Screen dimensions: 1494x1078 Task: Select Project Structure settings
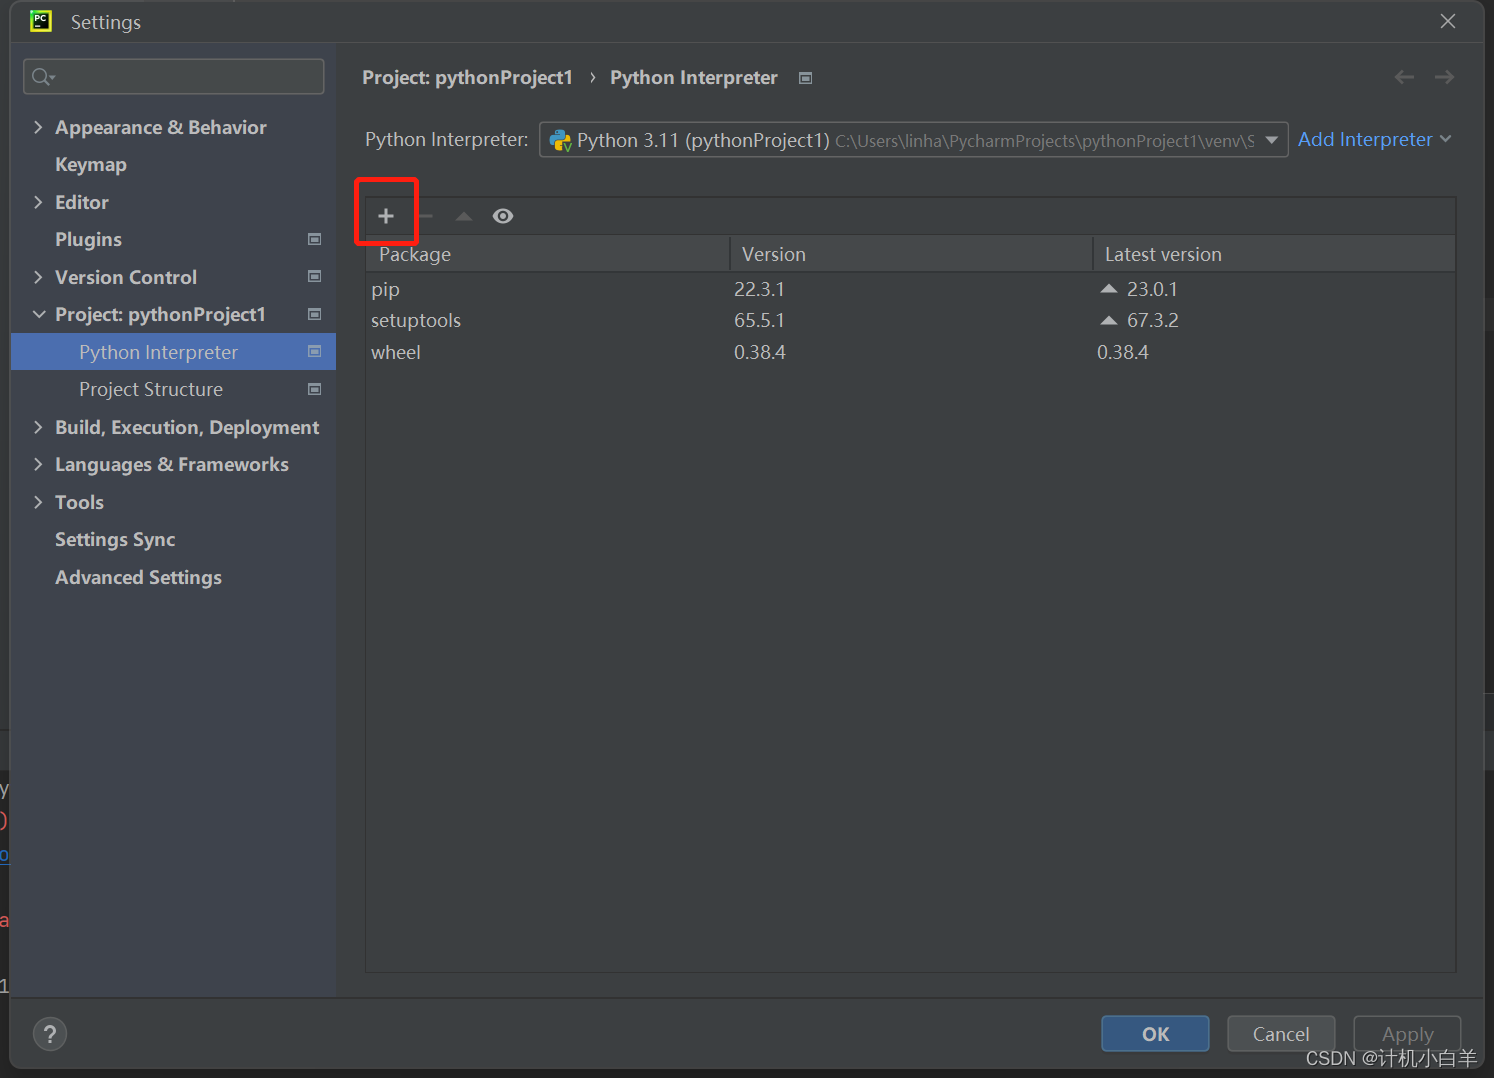[x=151, y=389]
